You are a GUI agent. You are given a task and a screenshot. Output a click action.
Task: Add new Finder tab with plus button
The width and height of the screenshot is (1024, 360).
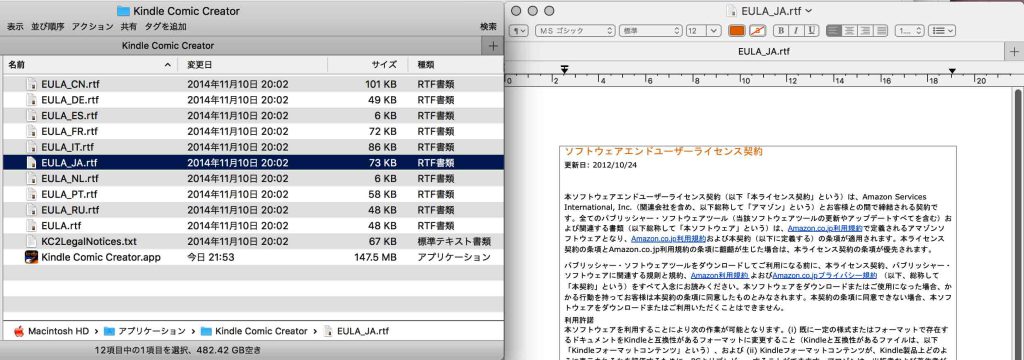tap(492, 46)
